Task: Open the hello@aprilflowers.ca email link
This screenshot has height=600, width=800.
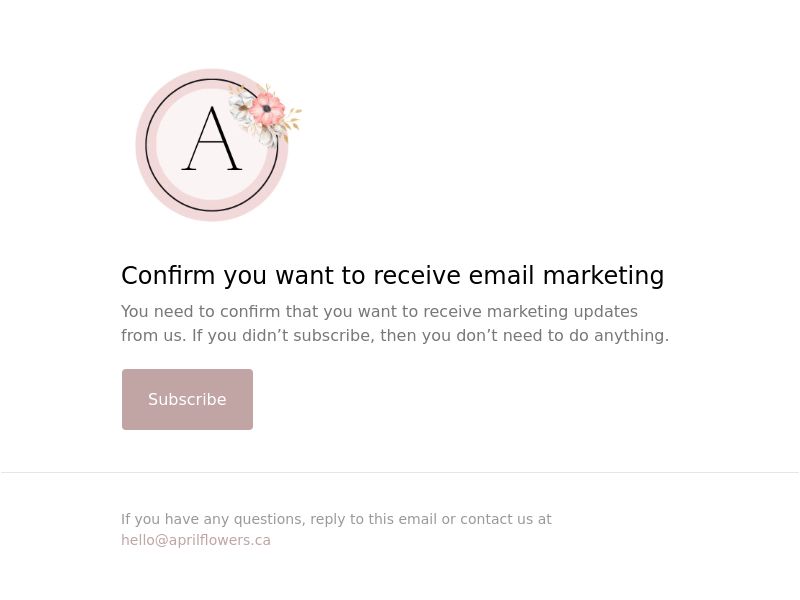Action: click(x=196, y=540)
